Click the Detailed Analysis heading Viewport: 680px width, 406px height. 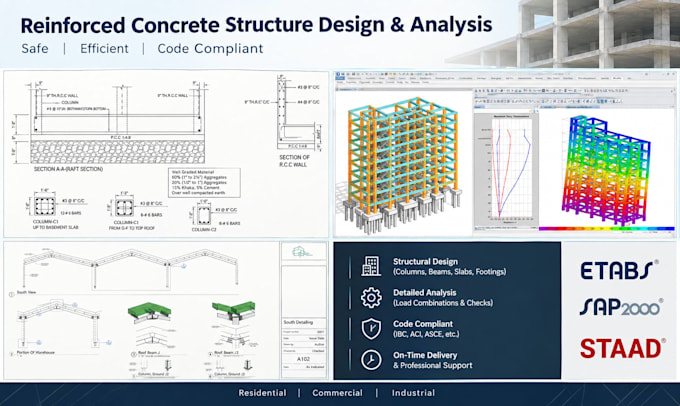point(425,293)
